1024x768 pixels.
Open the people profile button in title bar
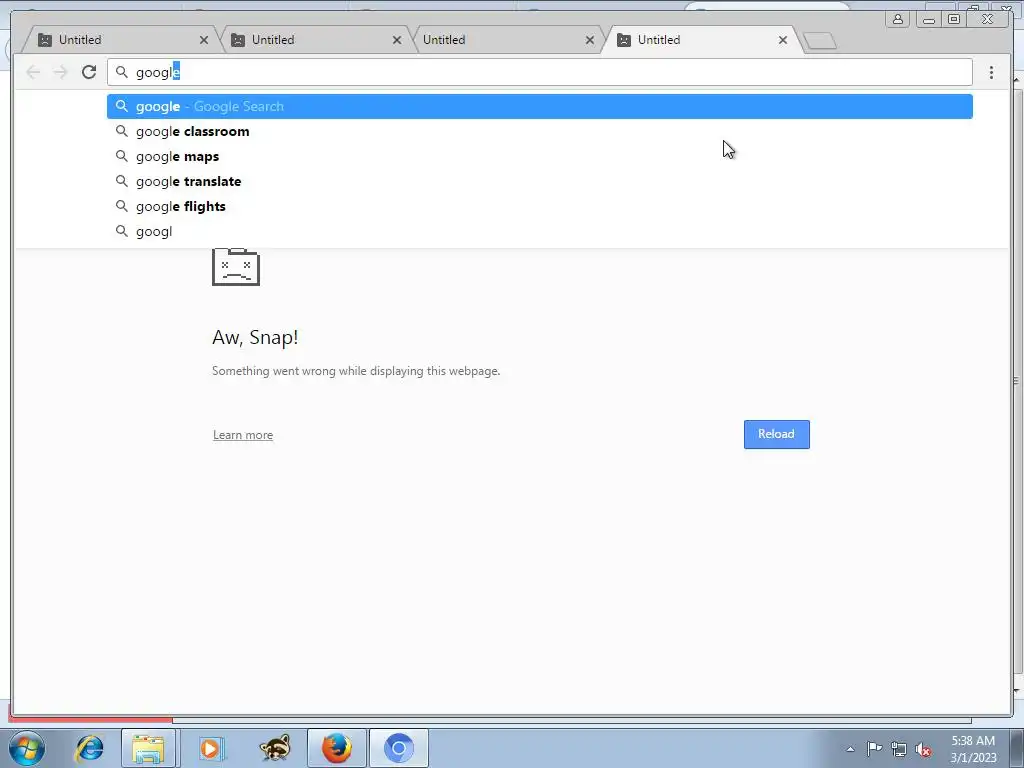[898, 19]
